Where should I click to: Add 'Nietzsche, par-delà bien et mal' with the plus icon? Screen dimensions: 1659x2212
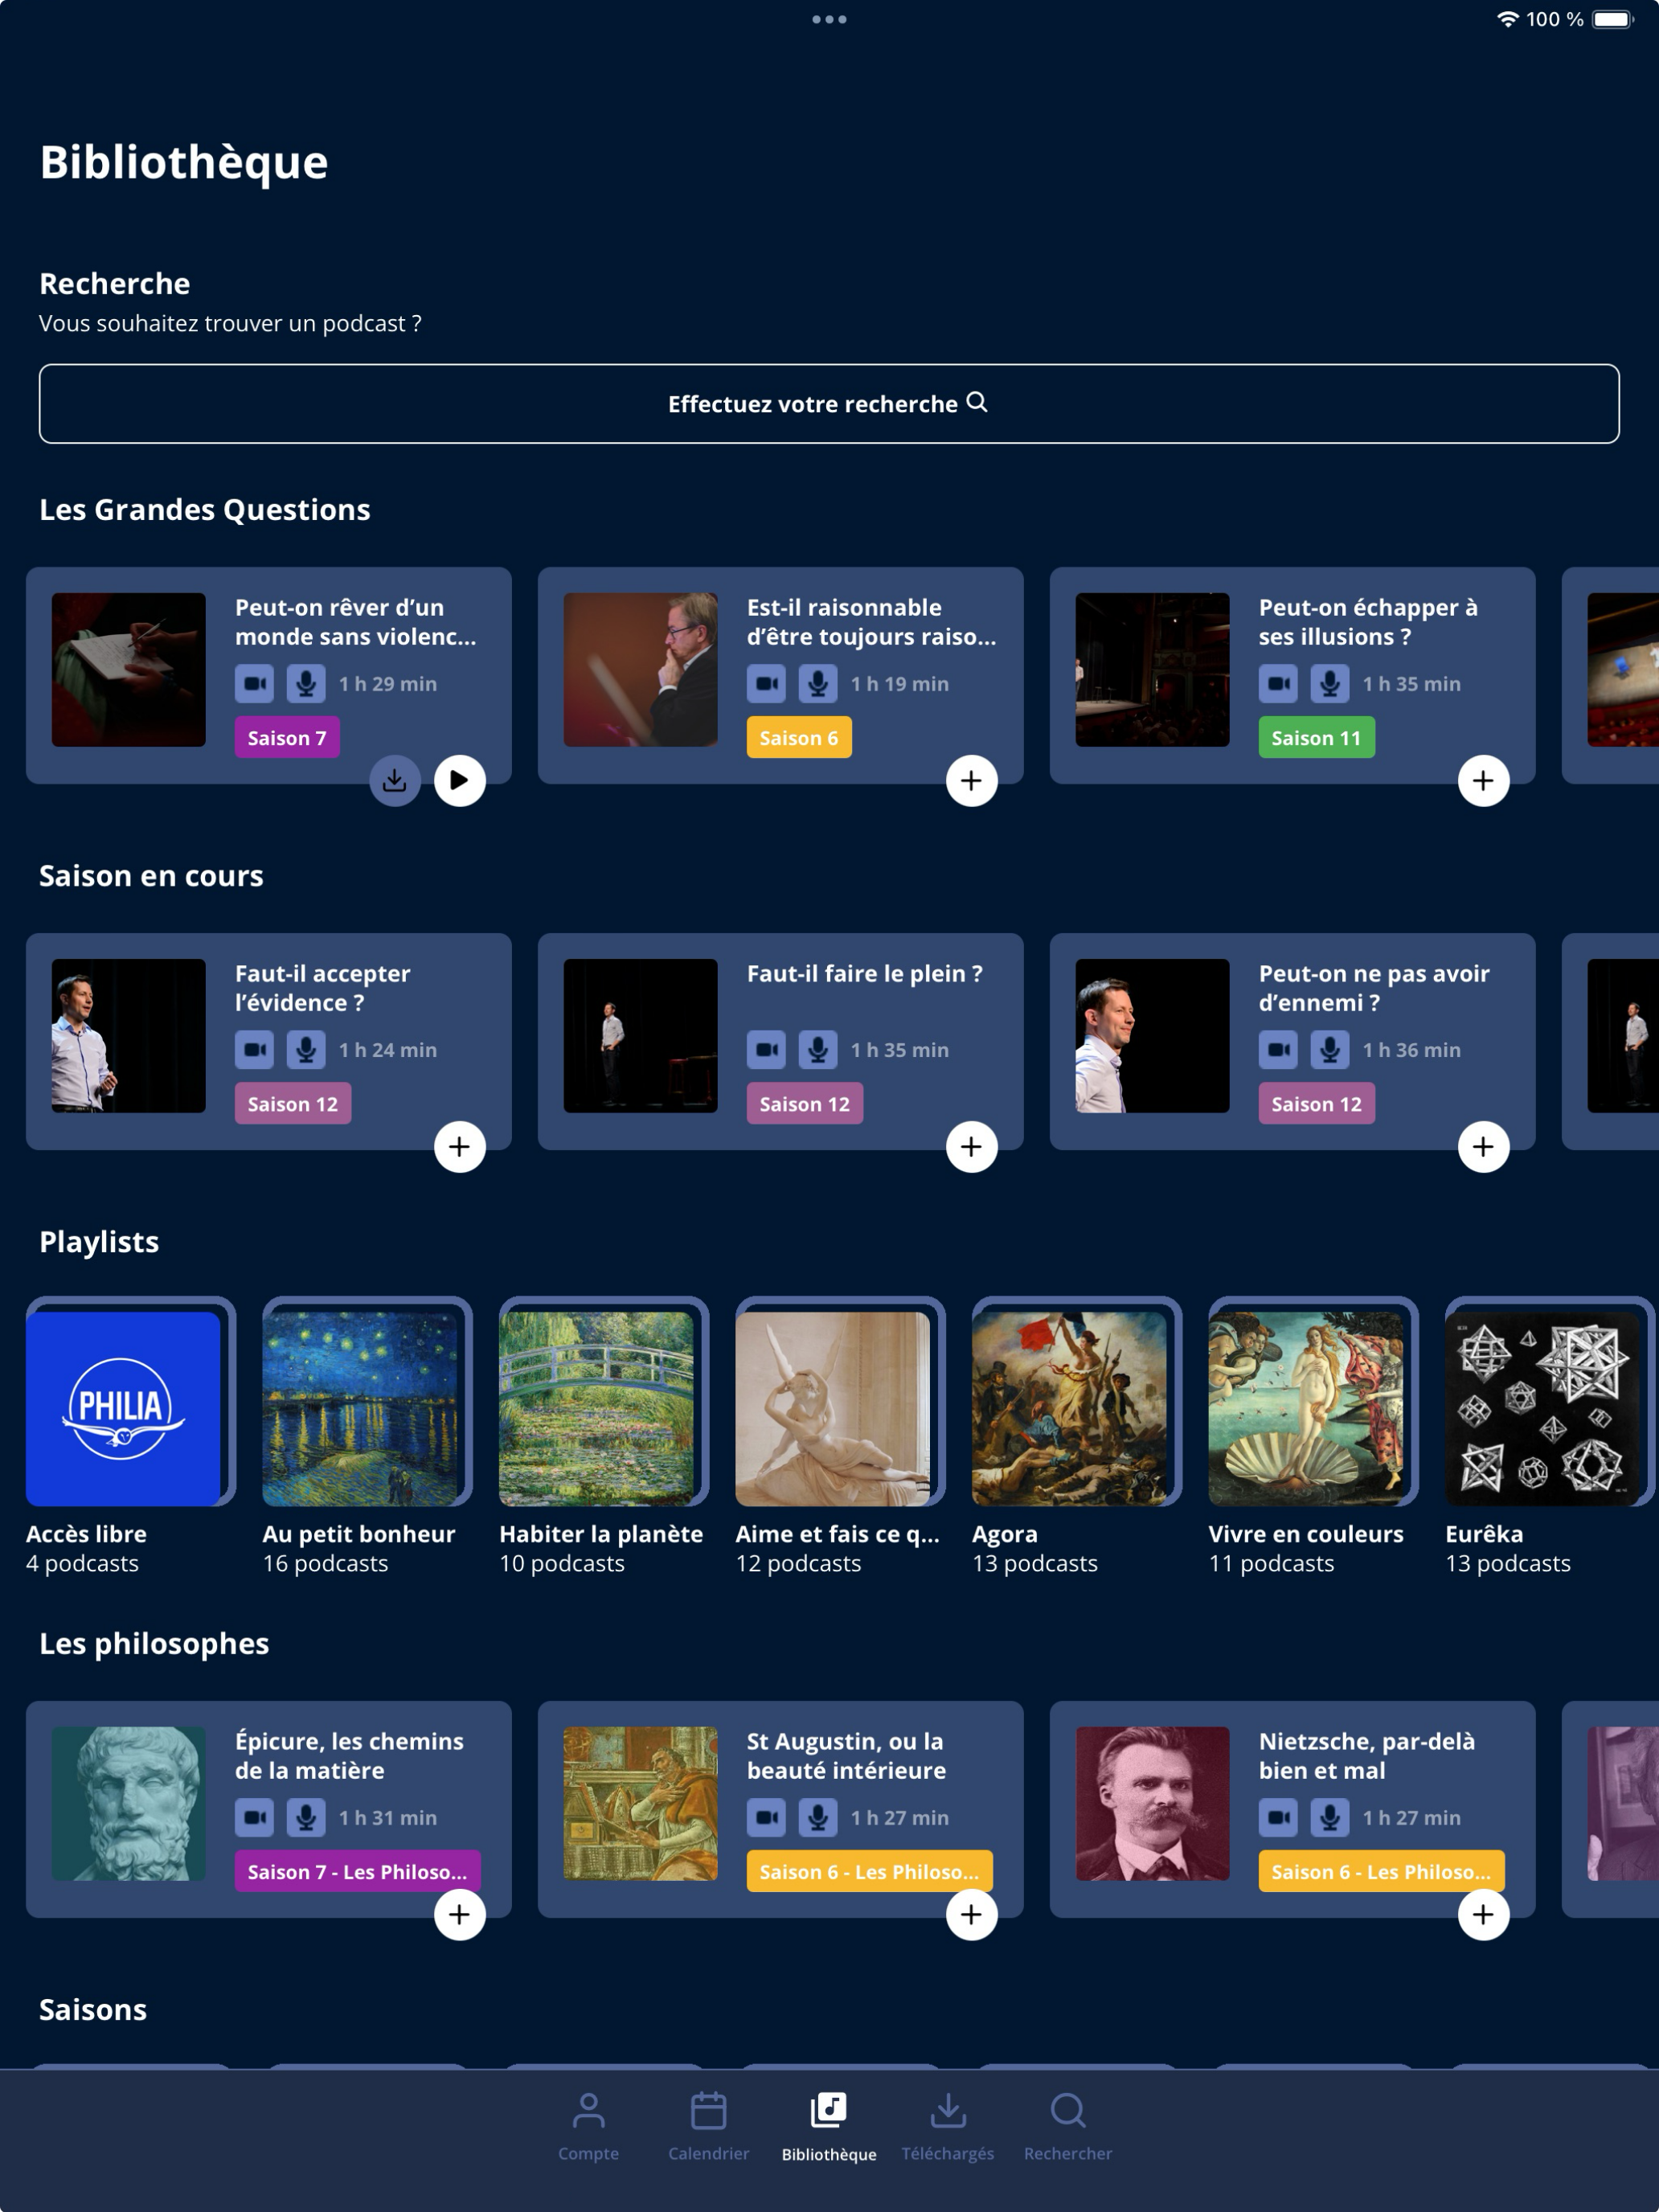coord(1483,1914)
